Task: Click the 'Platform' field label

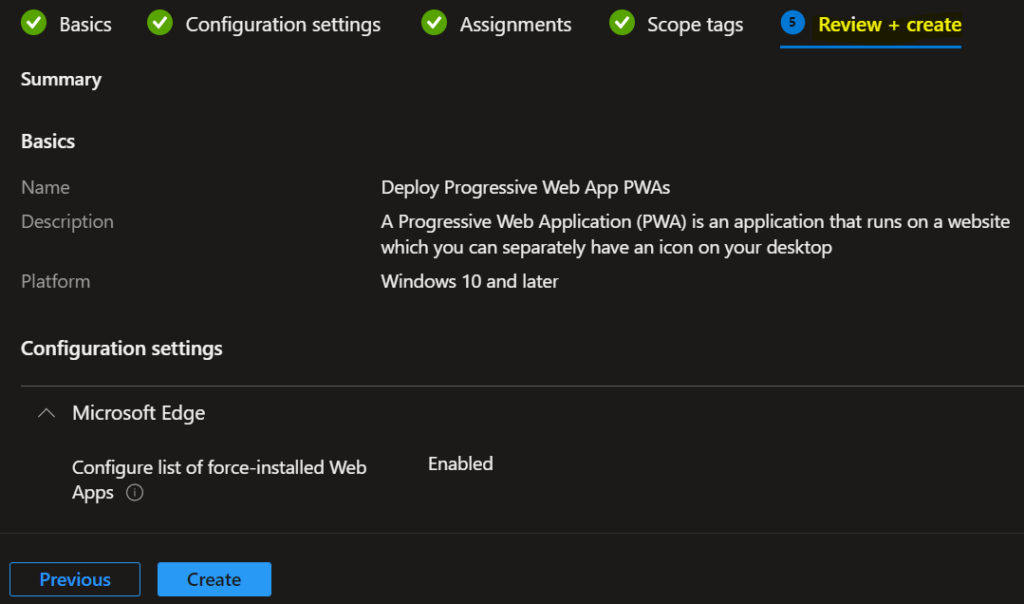Action: 56,281
